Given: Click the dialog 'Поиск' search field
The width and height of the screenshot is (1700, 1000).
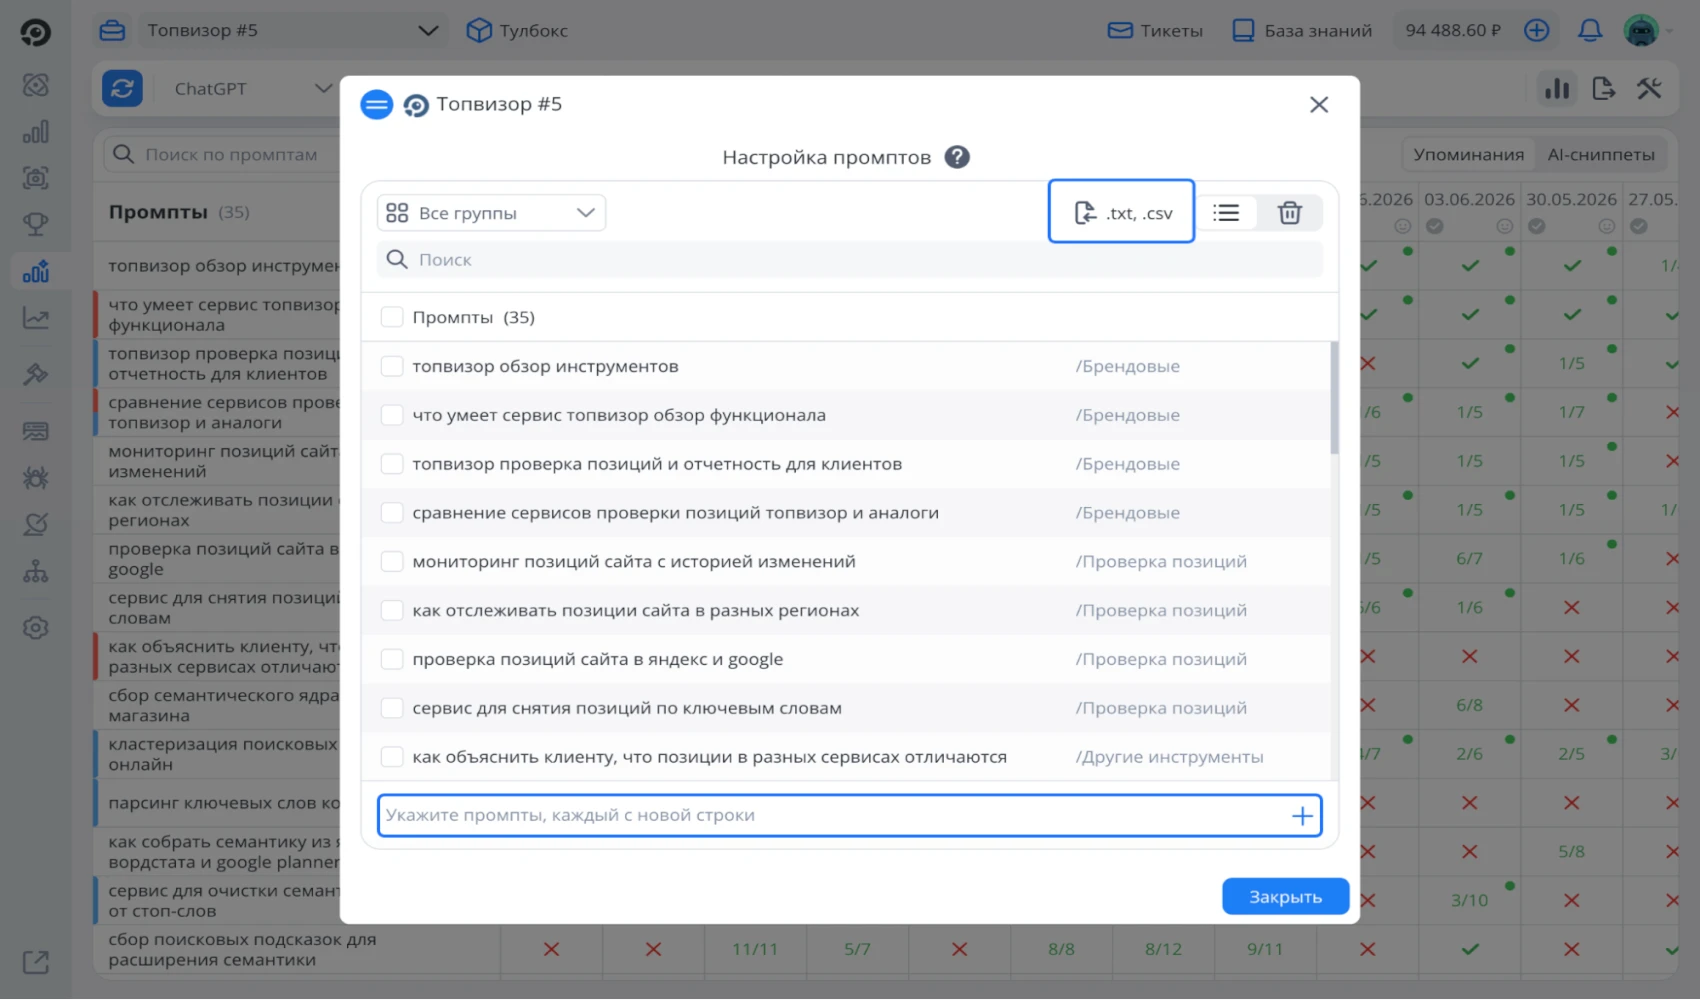Looking at the screenshot, I should point(850,260).
